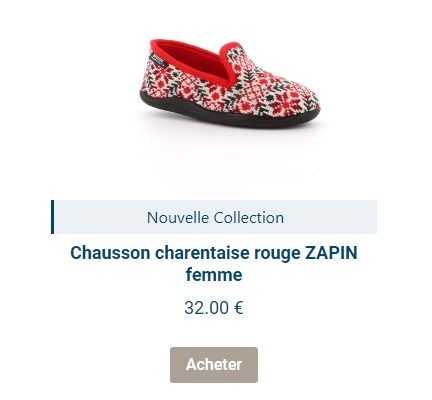
Task: Open the red ZAPIN slipper product image
Action: click(230, 83)
